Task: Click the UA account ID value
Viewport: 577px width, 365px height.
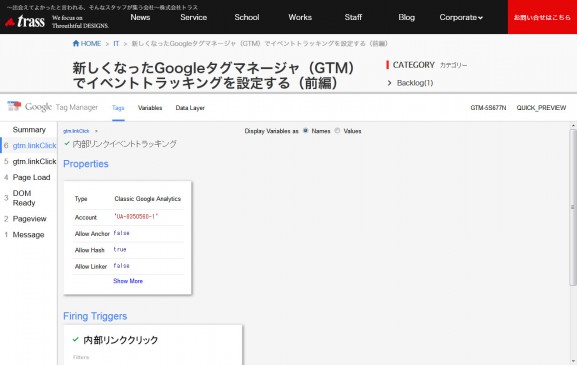Action: coord(136,216)
